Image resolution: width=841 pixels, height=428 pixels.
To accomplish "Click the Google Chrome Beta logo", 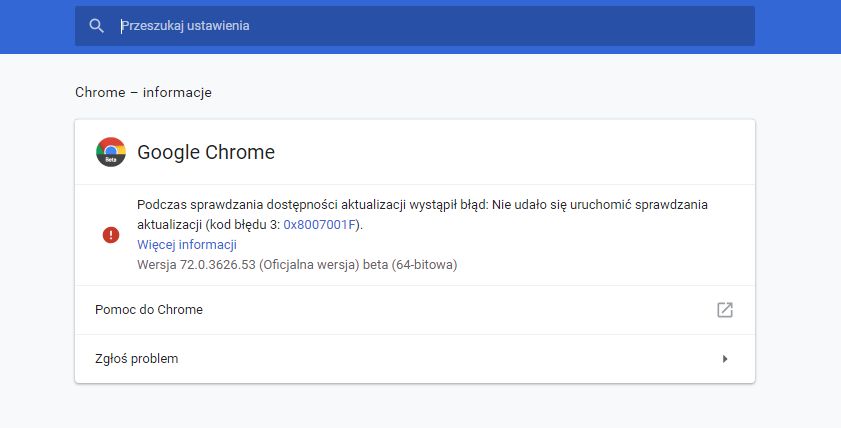I will [x=111, y=152].
